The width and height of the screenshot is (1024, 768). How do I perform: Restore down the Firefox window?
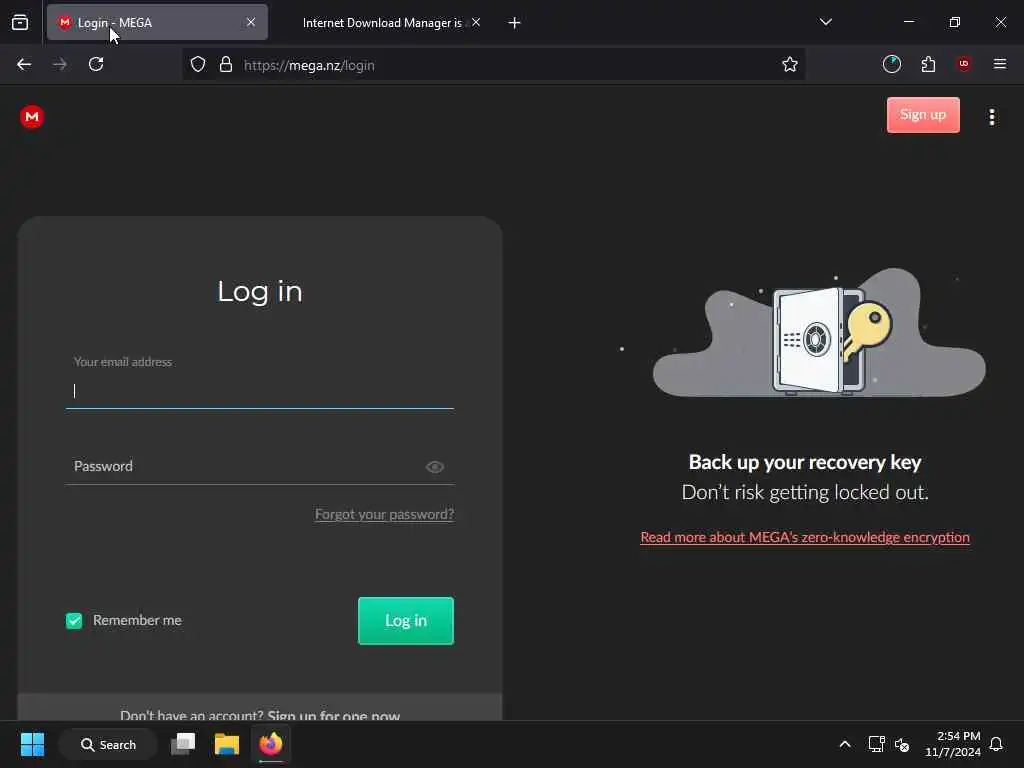tap(955, 22)
